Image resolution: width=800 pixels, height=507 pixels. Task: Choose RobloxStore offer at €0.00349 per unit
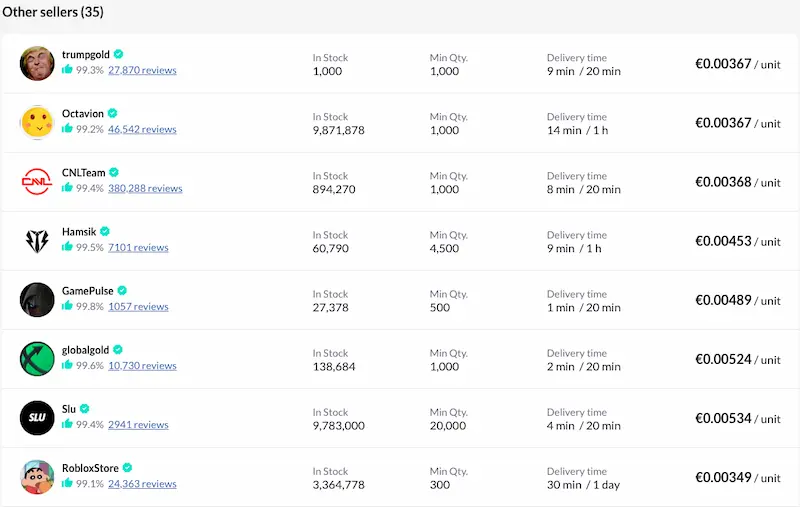point(737,477)
